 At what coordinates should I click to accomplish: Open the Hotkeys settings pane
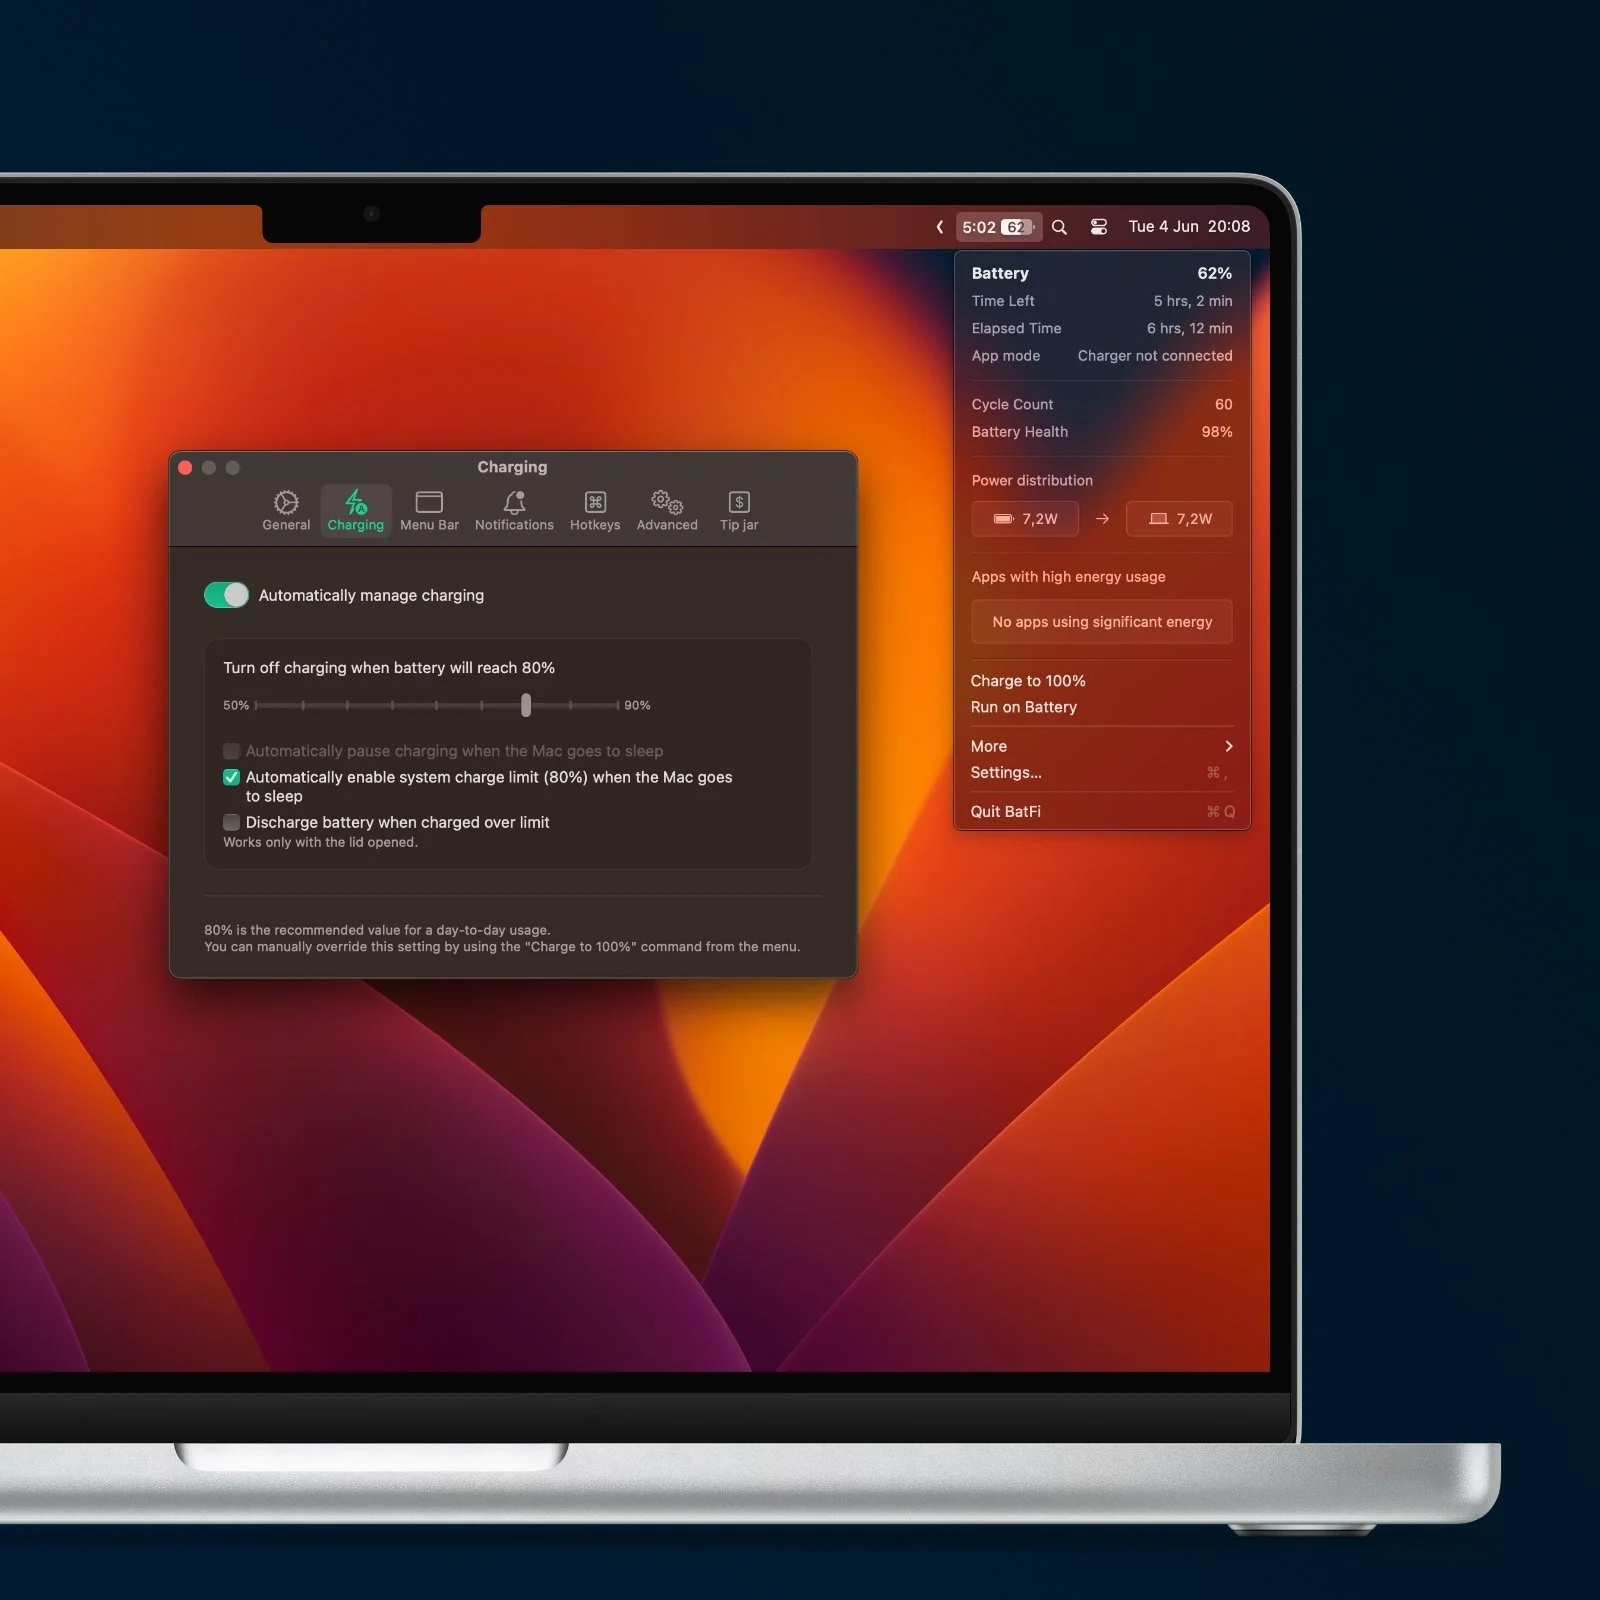click(x=595, y=510)
